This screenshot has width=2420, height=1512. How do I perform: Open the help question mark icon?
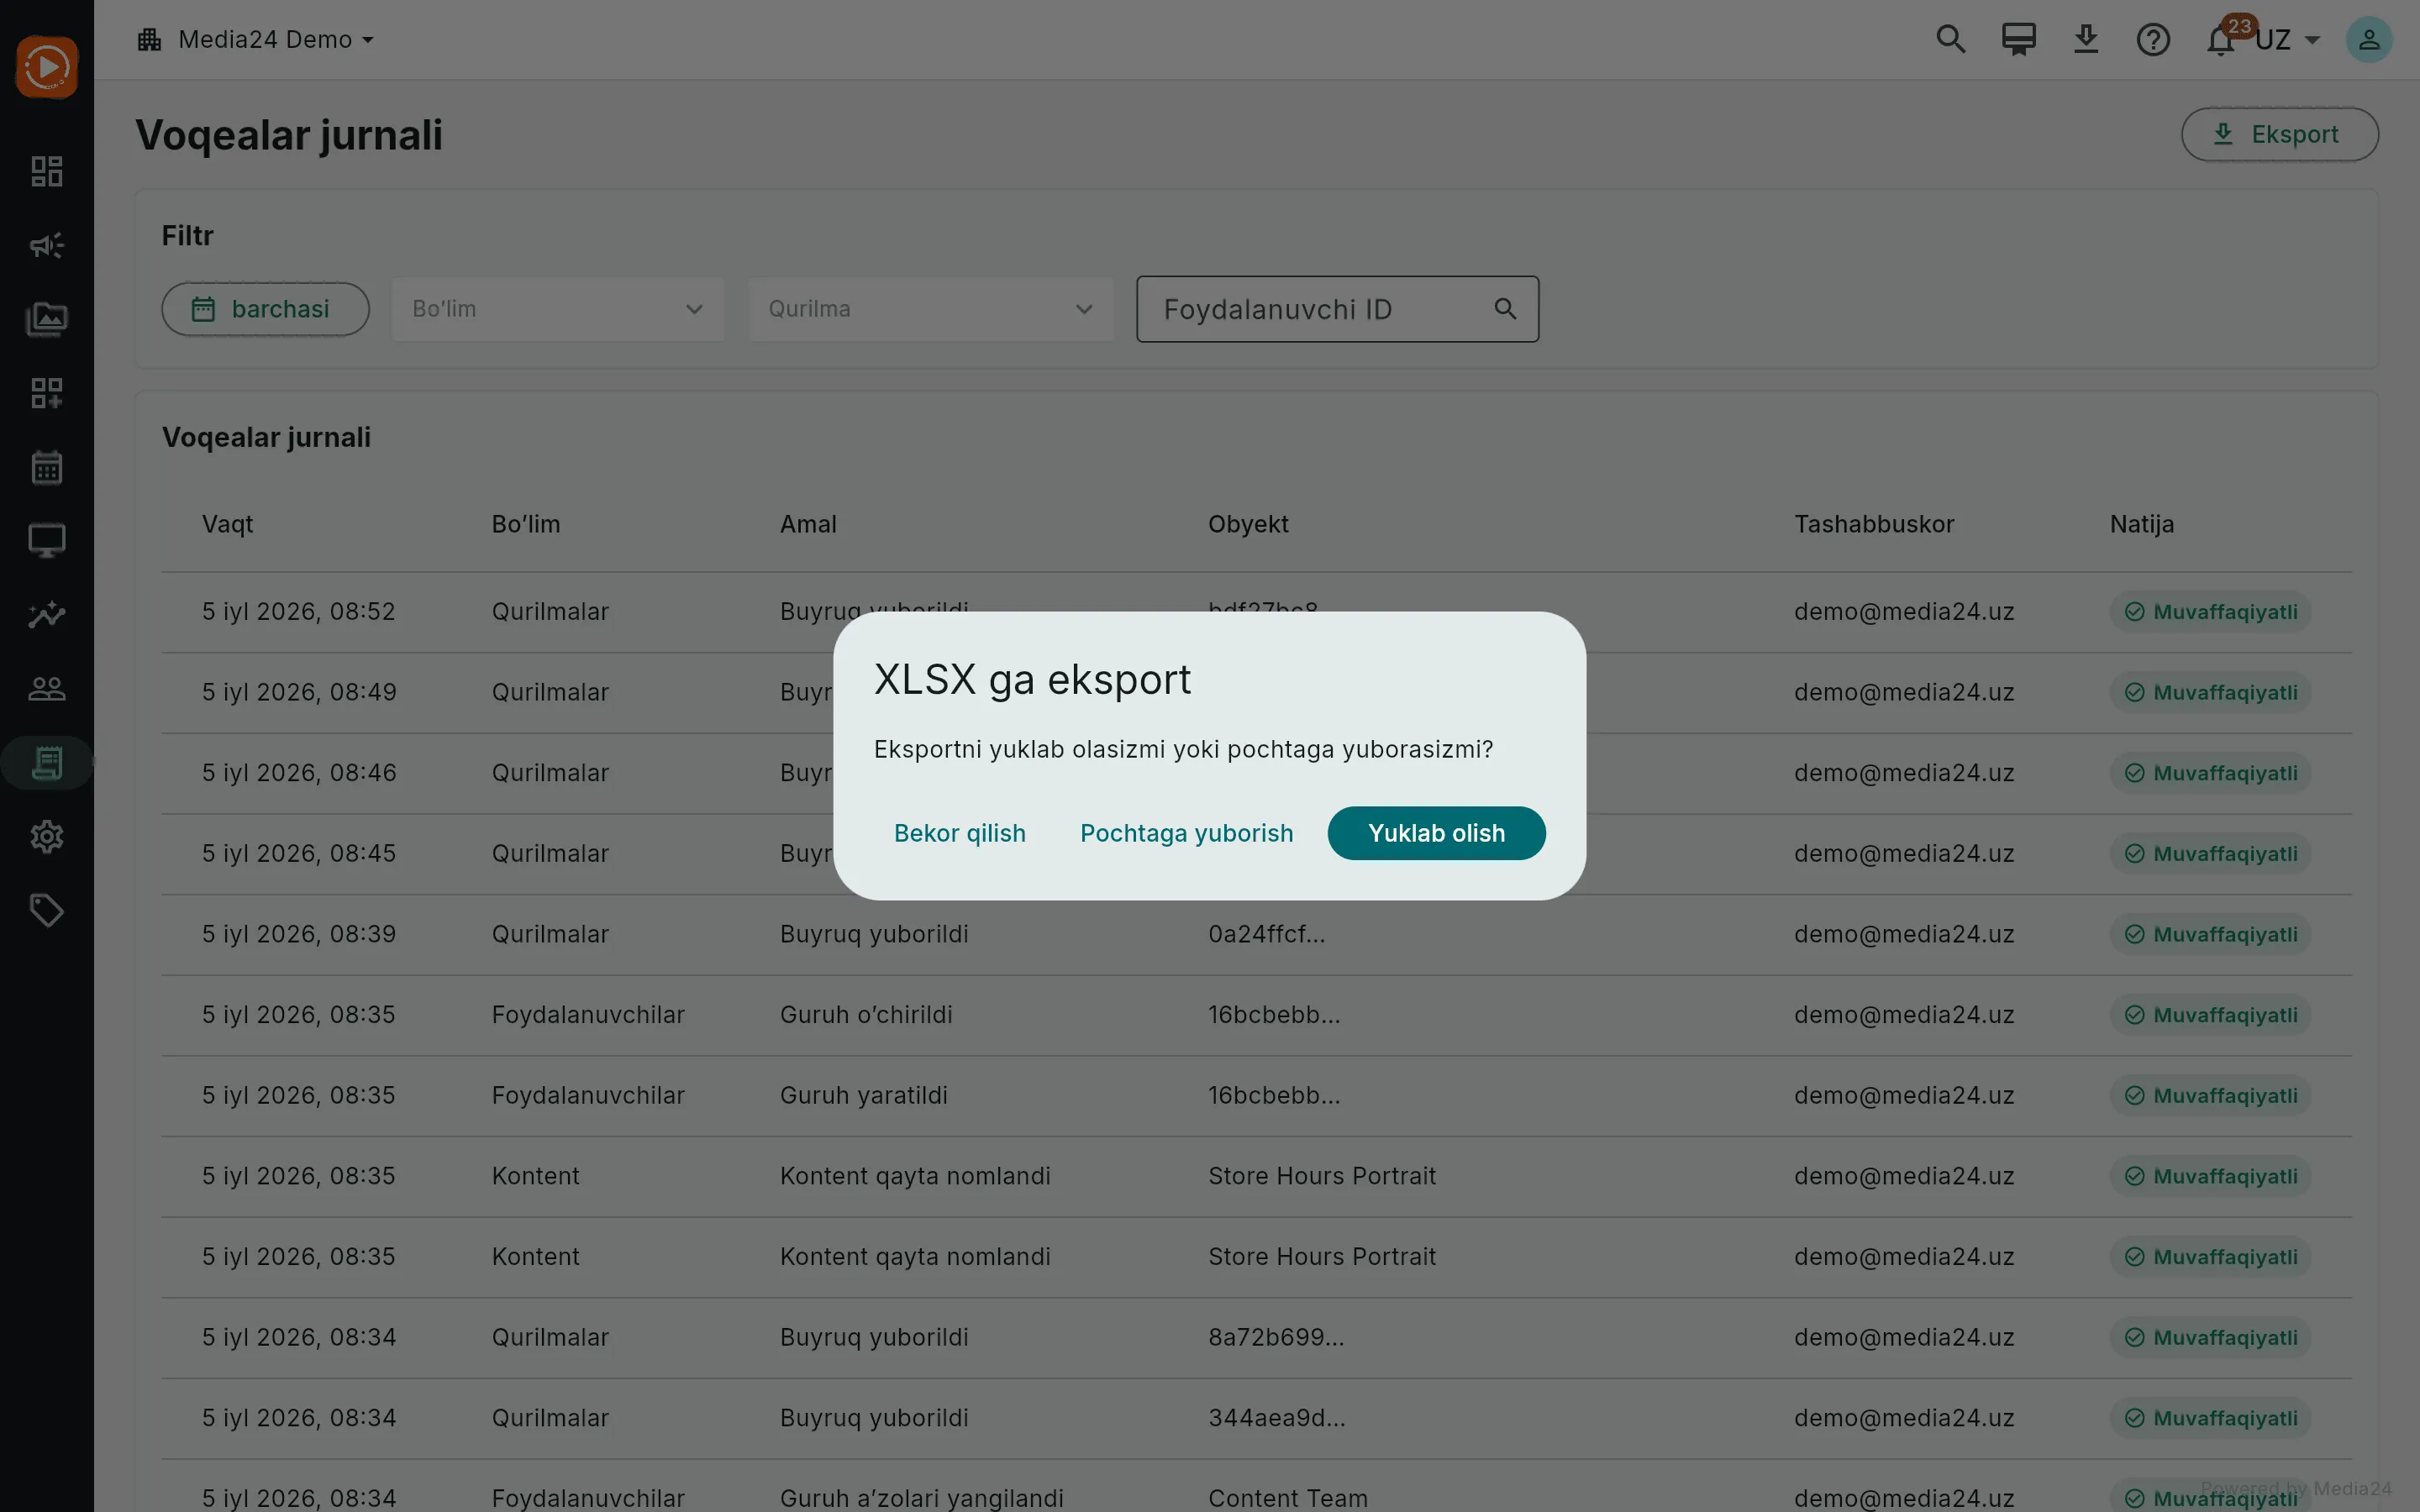pos(2153,40)
